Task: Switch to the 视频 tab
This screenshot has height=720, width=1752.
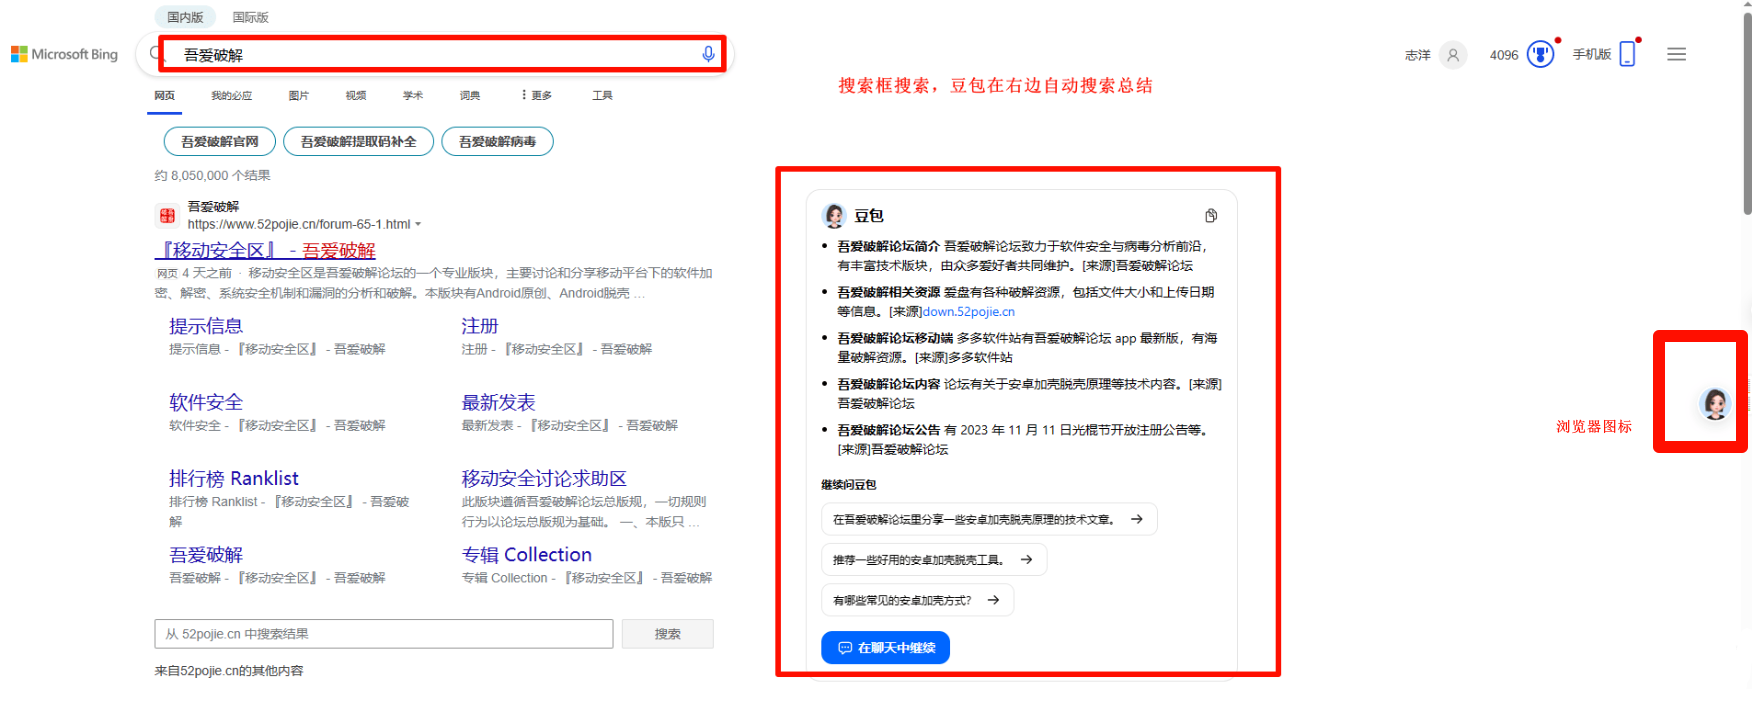Action: (356, 96)
